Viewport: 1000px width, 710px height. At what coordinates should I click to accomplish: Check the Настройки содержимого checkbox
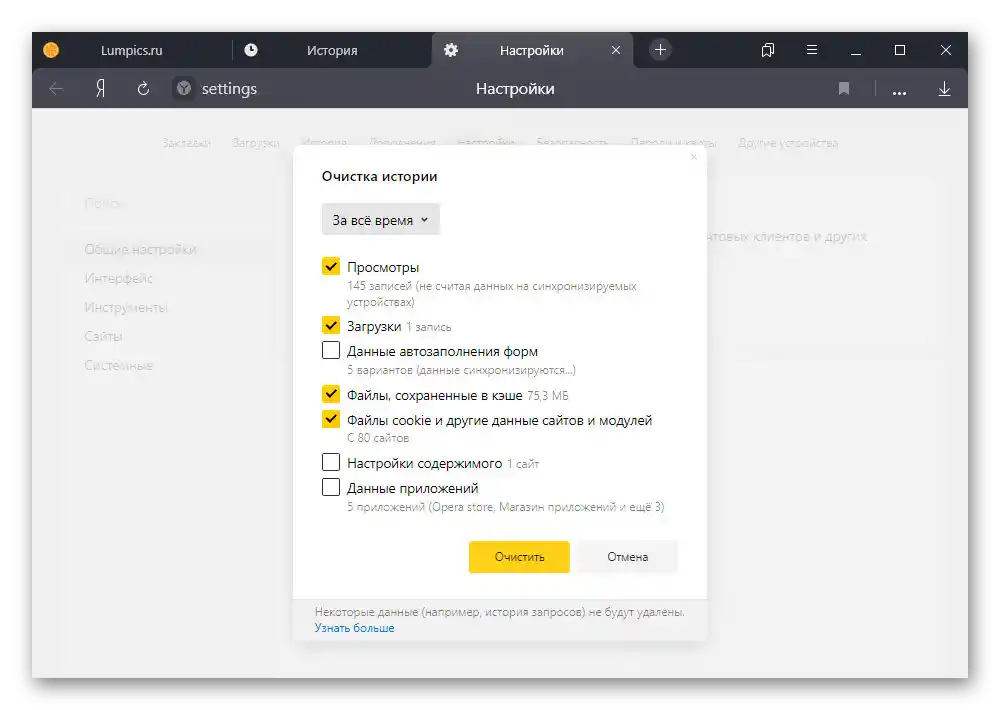pos(331,462)
